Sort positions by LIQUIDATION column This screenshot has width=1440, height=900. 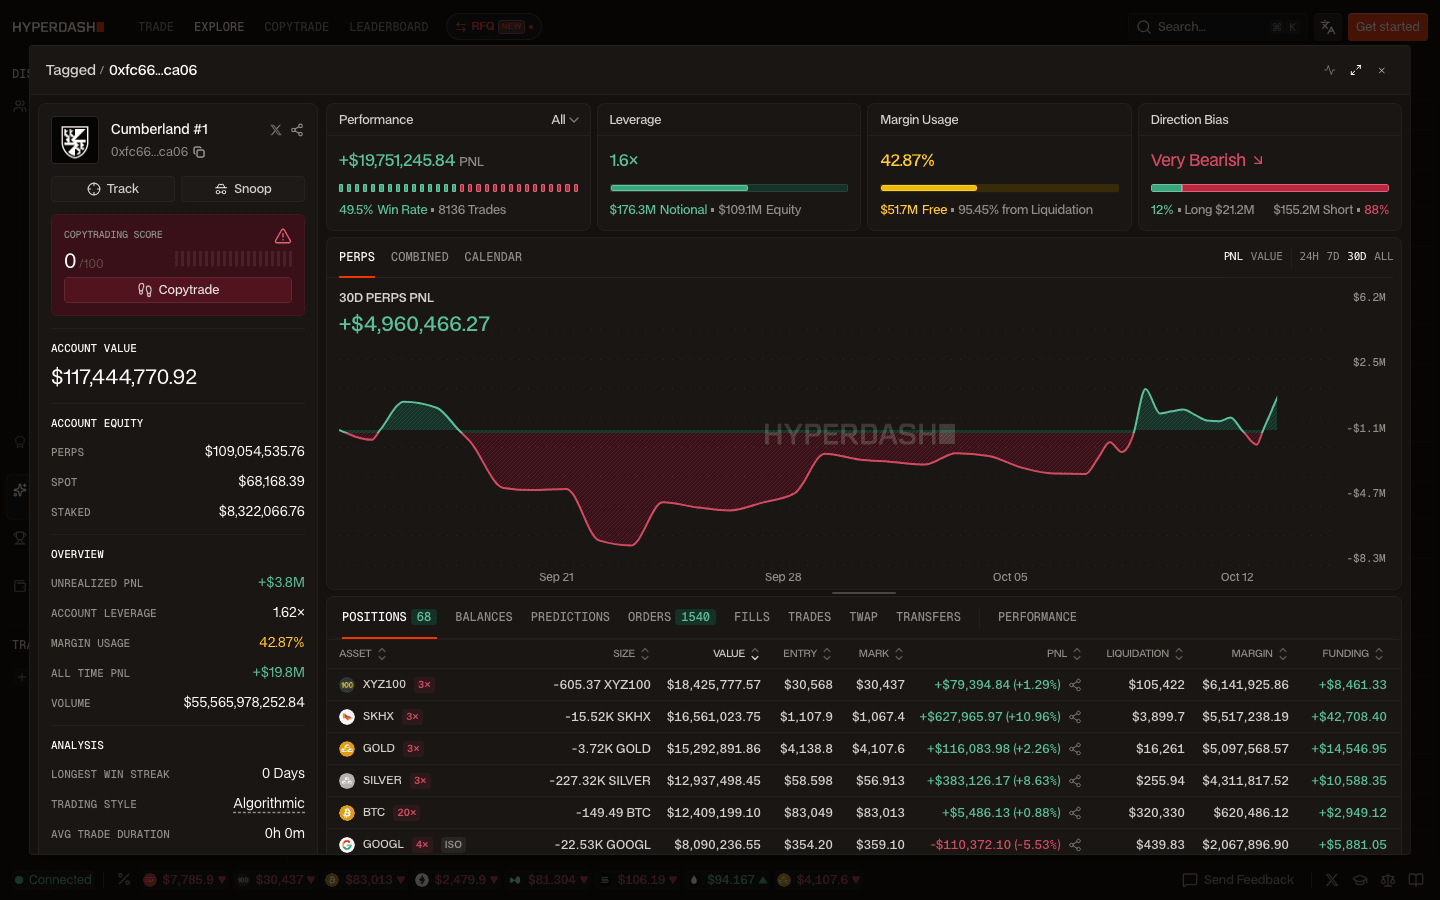point(1145,654)
